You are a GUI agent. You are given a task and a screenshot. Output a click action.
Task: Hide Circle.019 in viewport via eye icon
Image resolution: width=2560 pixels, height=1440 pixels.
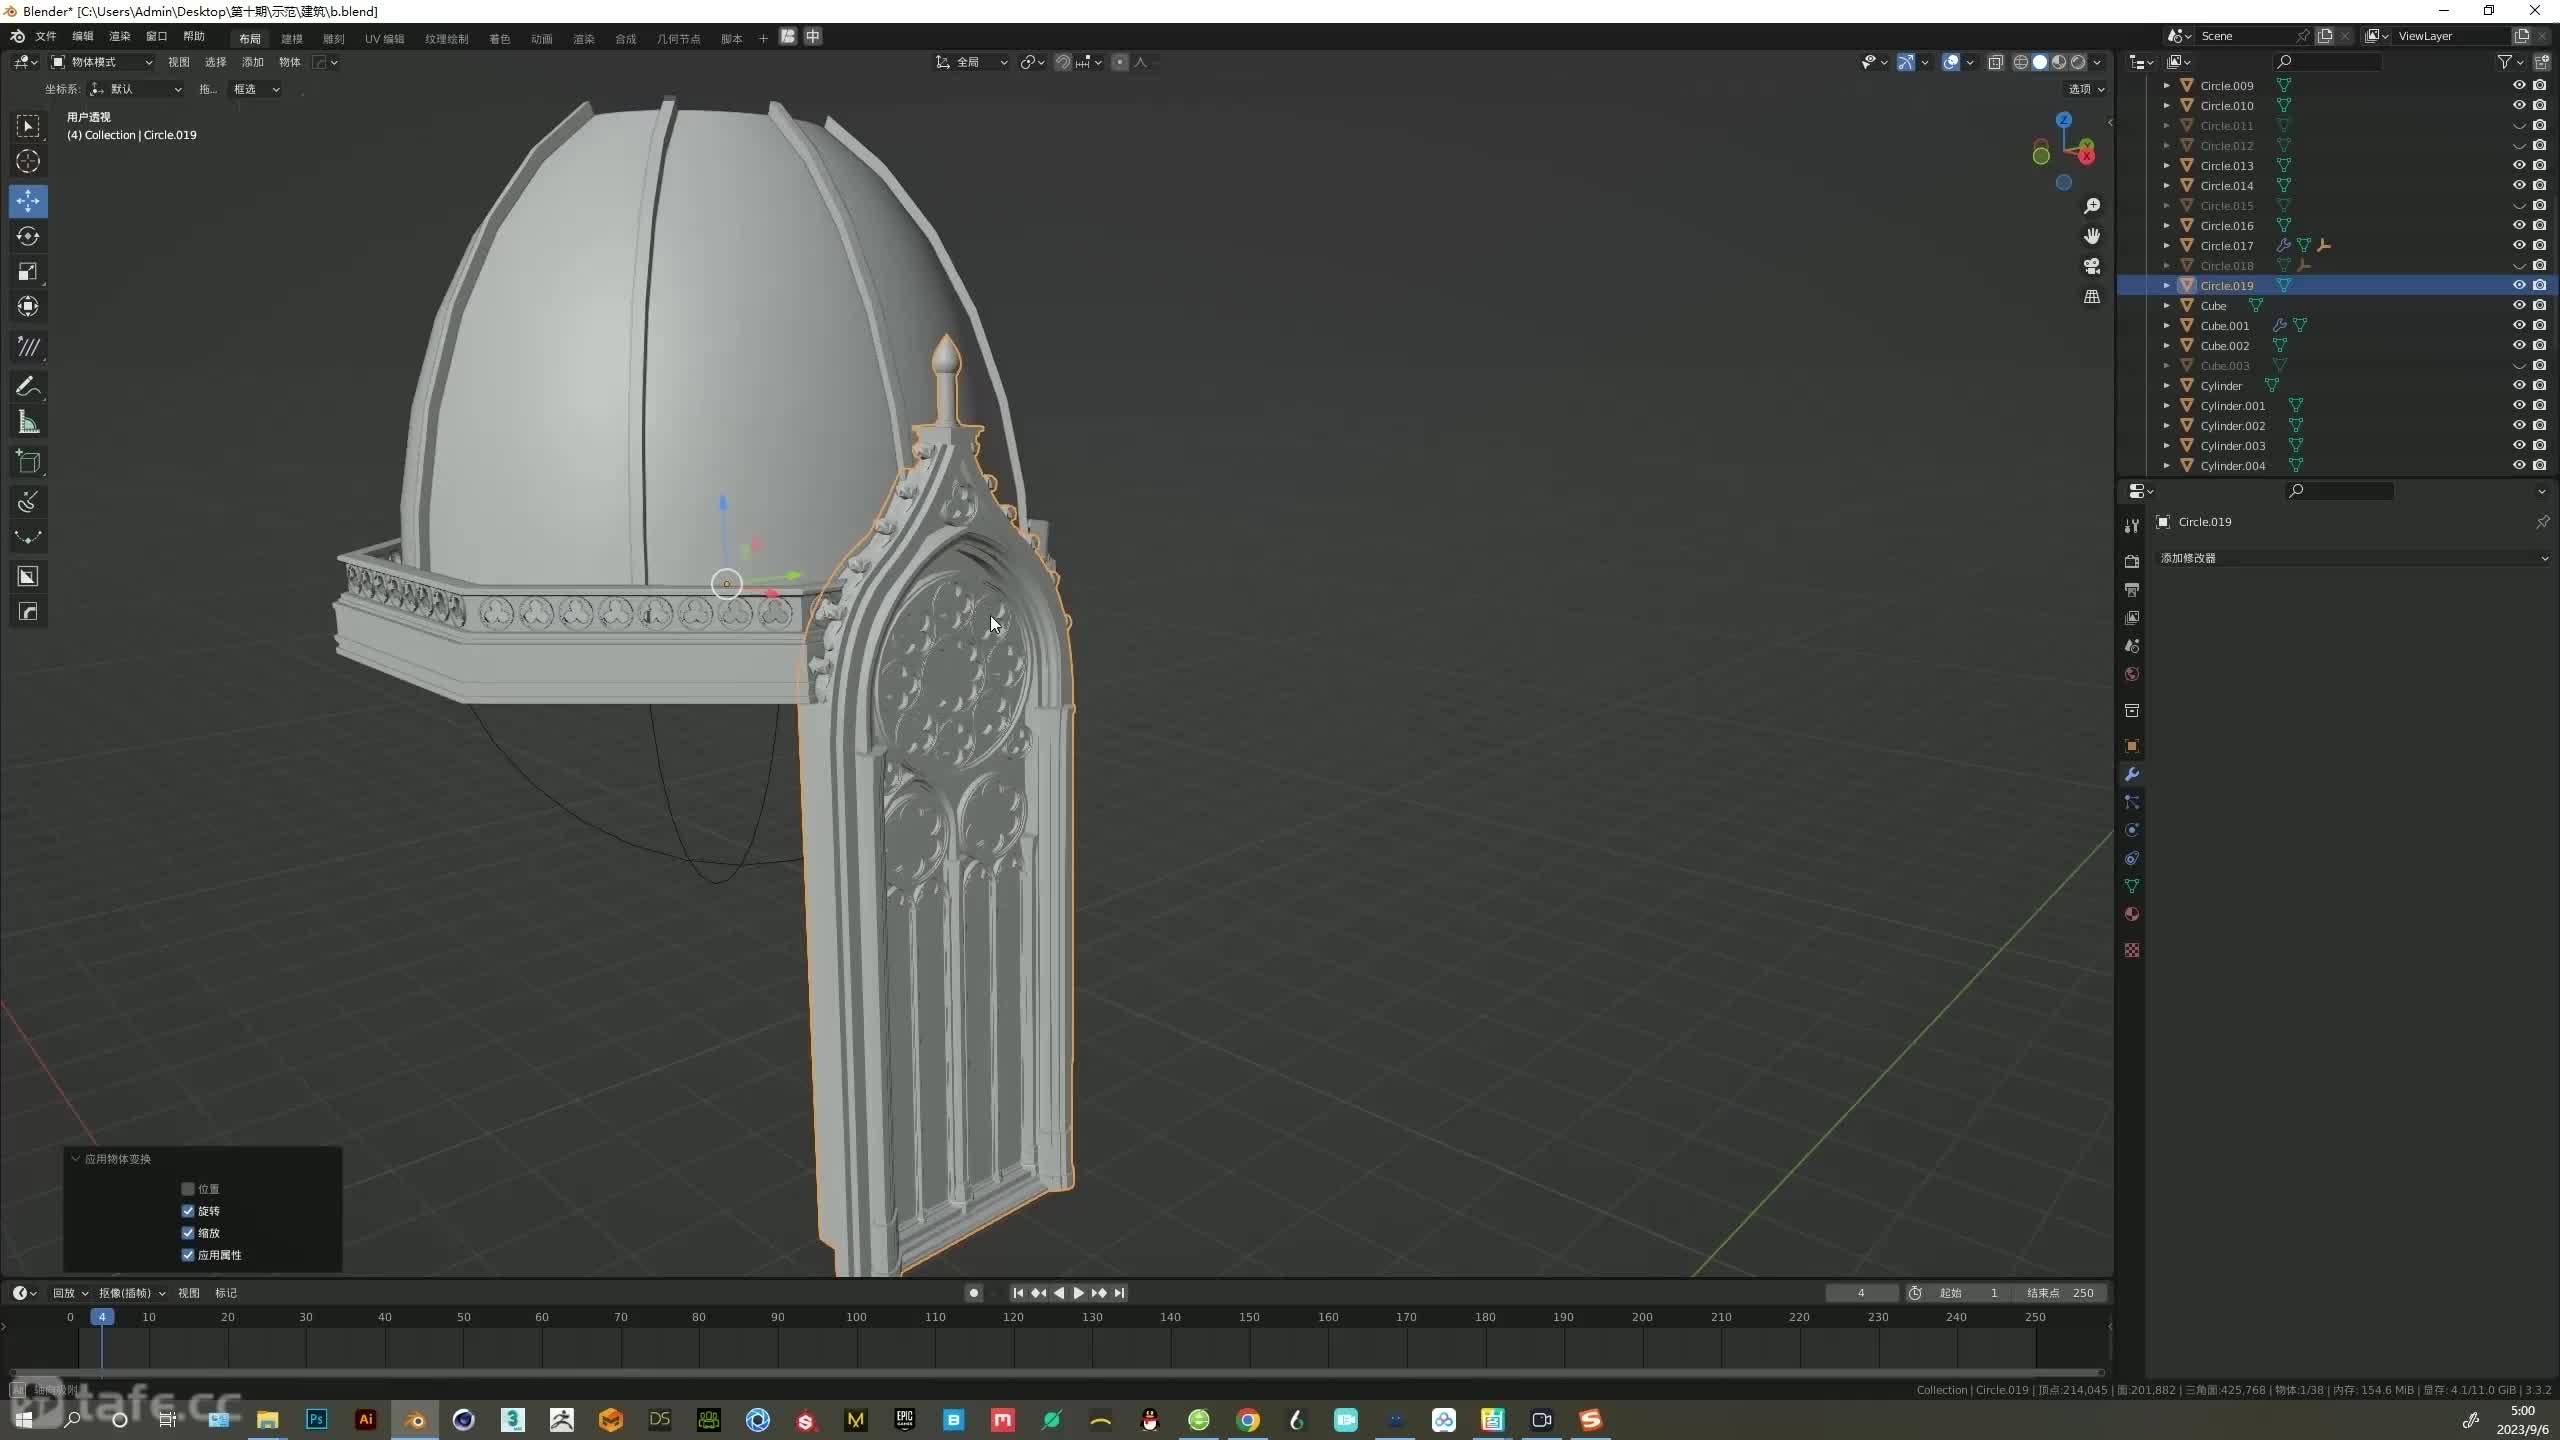click(2519, 285)
